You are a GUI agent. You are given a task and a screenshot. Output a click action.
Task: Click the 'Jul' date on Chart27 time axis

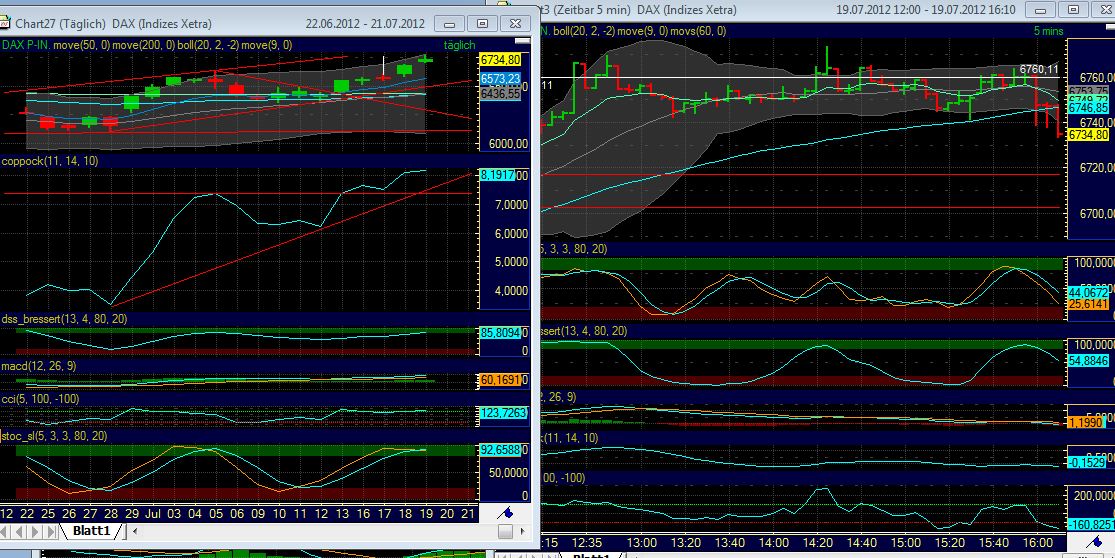pyautogui.click(x=153, y=513)
